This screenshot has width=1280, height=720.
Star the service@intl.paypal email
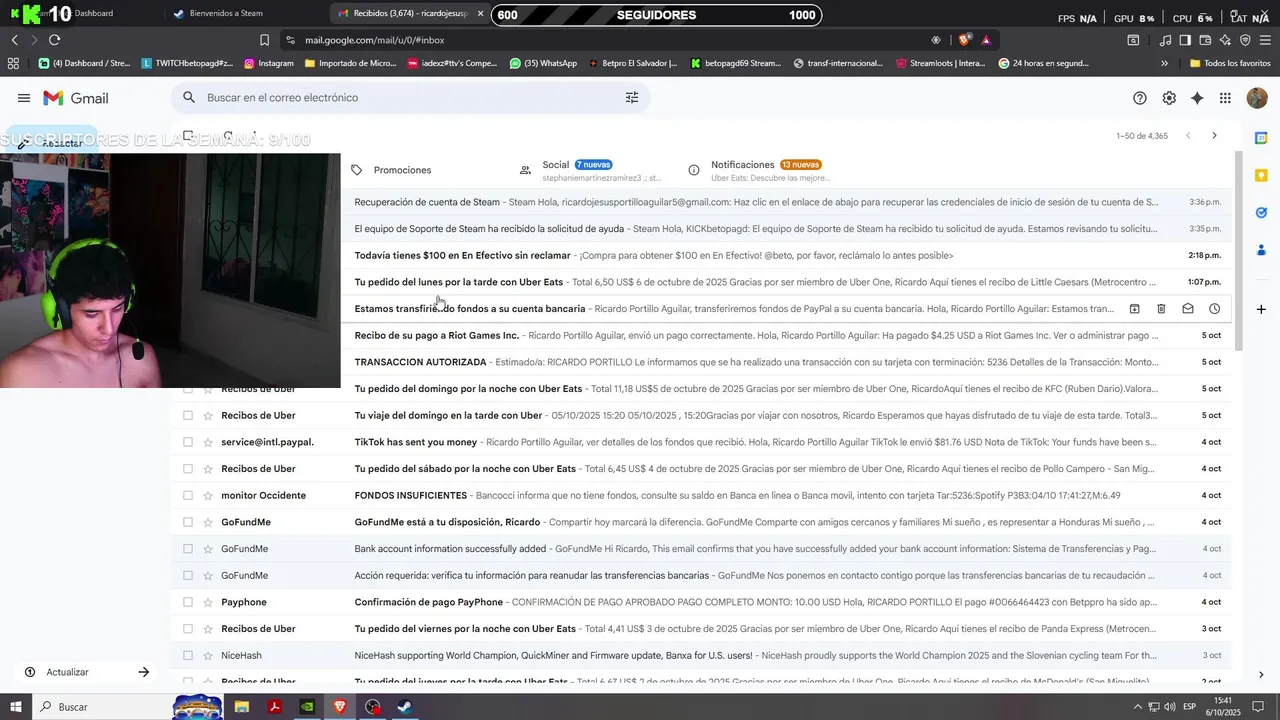click(x=208, y=442)
